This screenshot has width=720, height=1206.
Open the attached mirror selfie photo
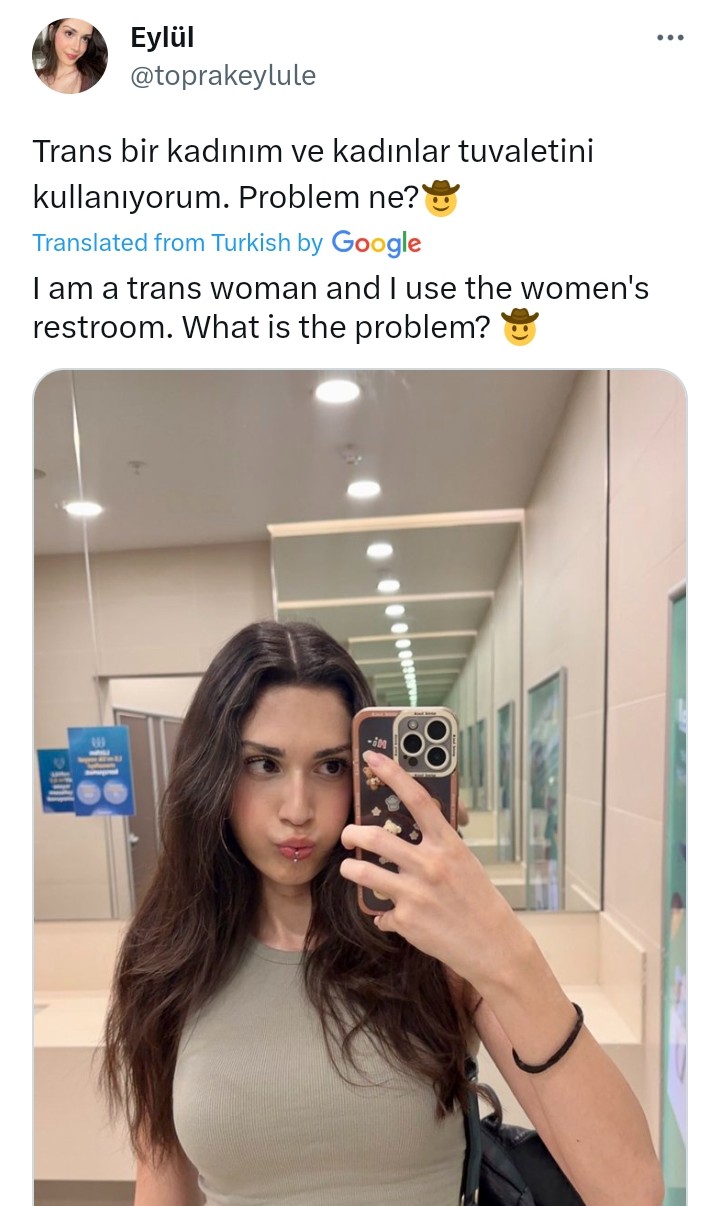coord(360,787)
